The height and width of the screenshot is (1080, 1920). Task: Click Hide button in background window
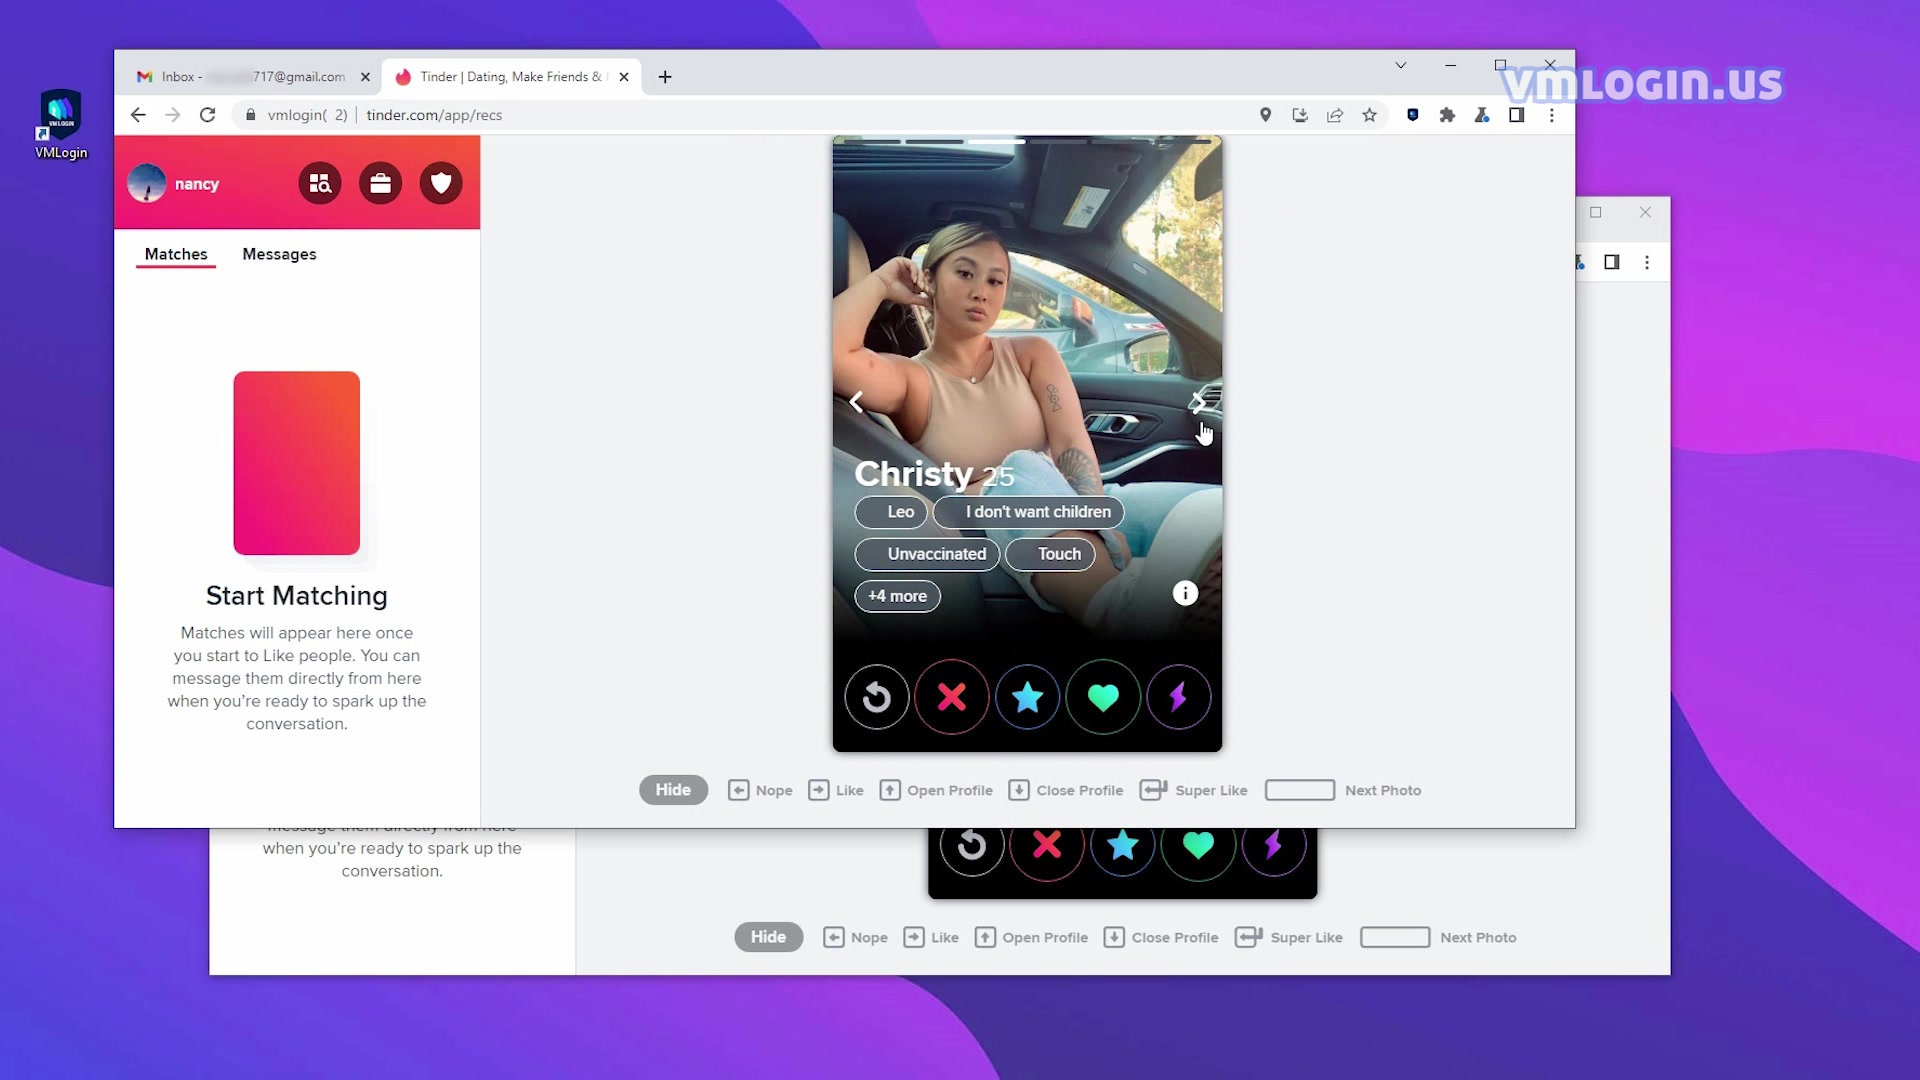click(x=768, y=937)
